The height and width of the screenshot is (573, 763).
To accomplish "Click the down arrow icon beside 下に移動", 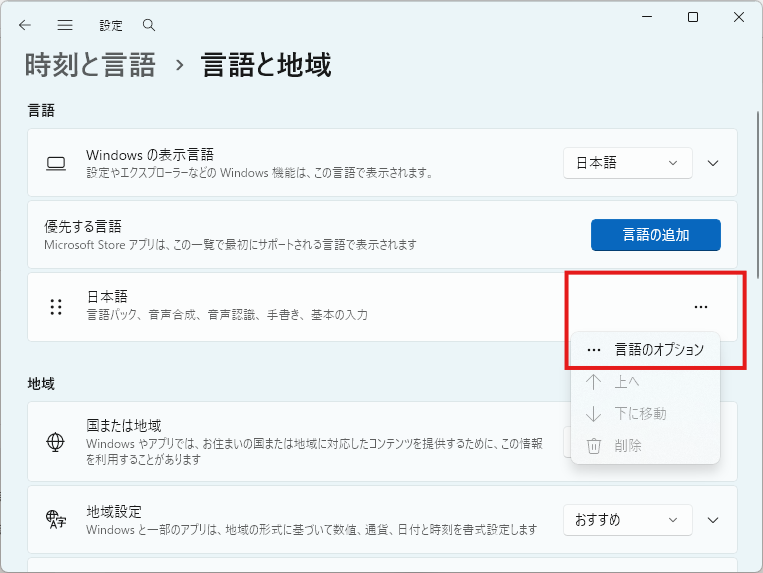I will coord(593,414).
